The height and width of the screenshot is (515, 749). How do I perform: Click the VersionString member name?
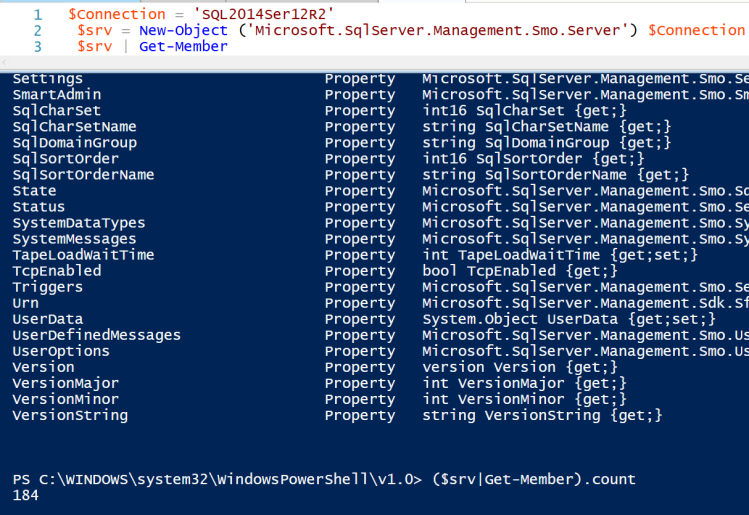coord(70,415)
